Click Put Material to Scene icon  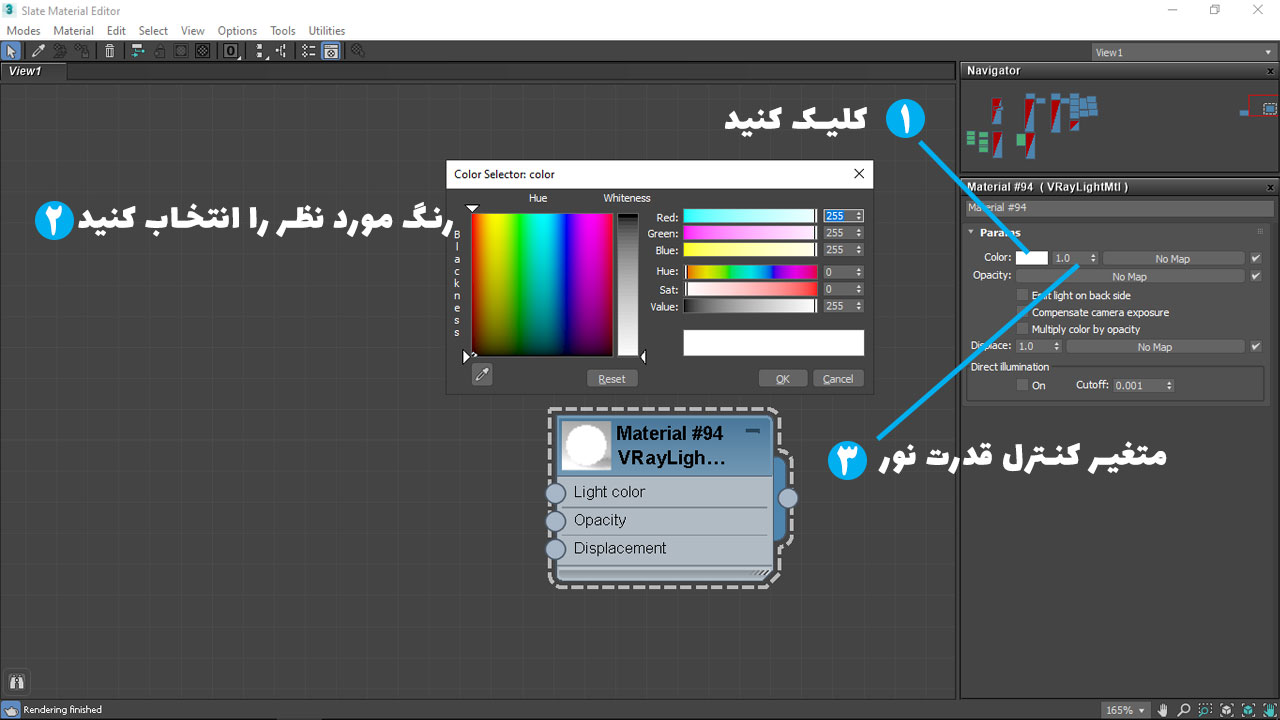[x=60, y=51]
